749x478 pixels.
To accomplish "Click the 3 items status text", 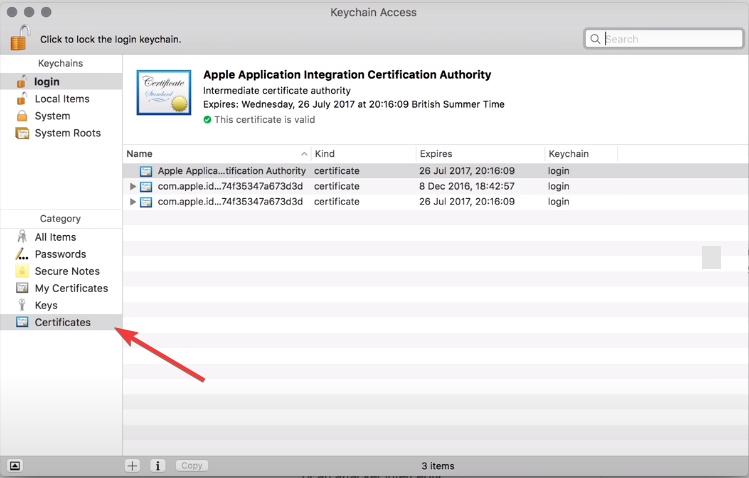I will click(x=438, y=466).
